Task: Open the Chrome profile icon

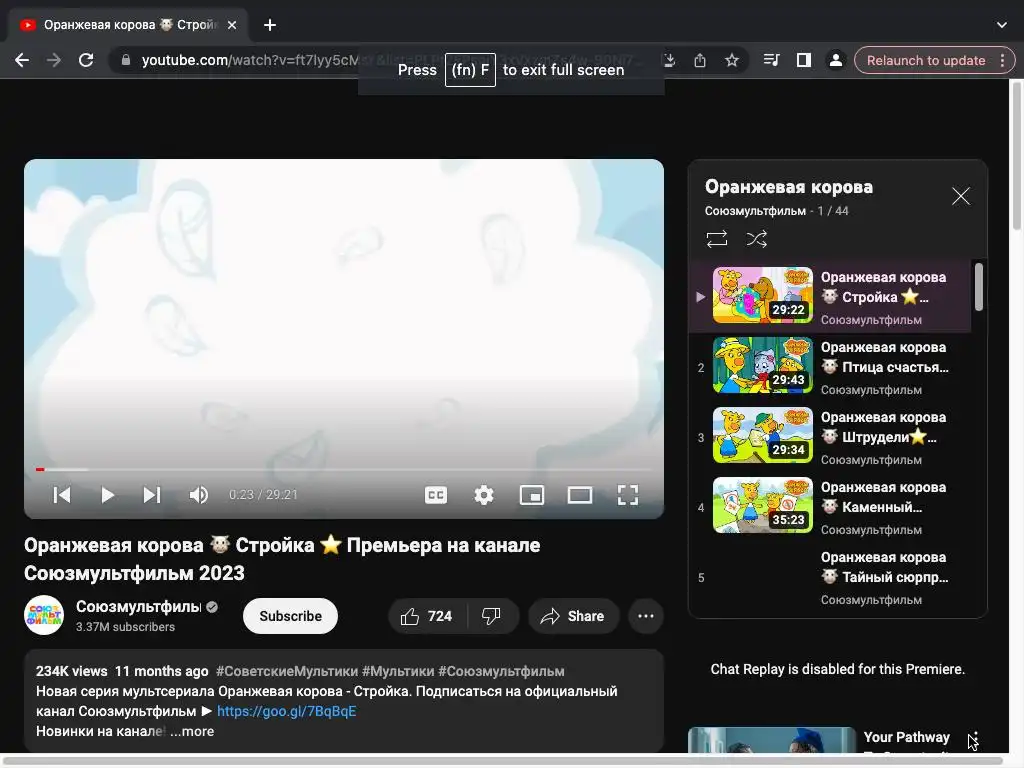Action: 835,60
